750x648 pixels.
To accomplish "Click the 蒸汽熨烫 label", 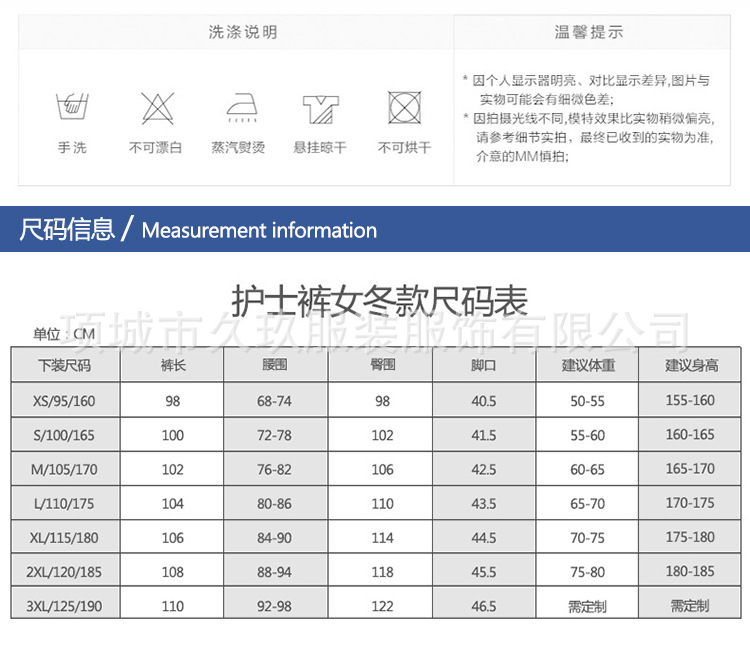I will point(238,147).
